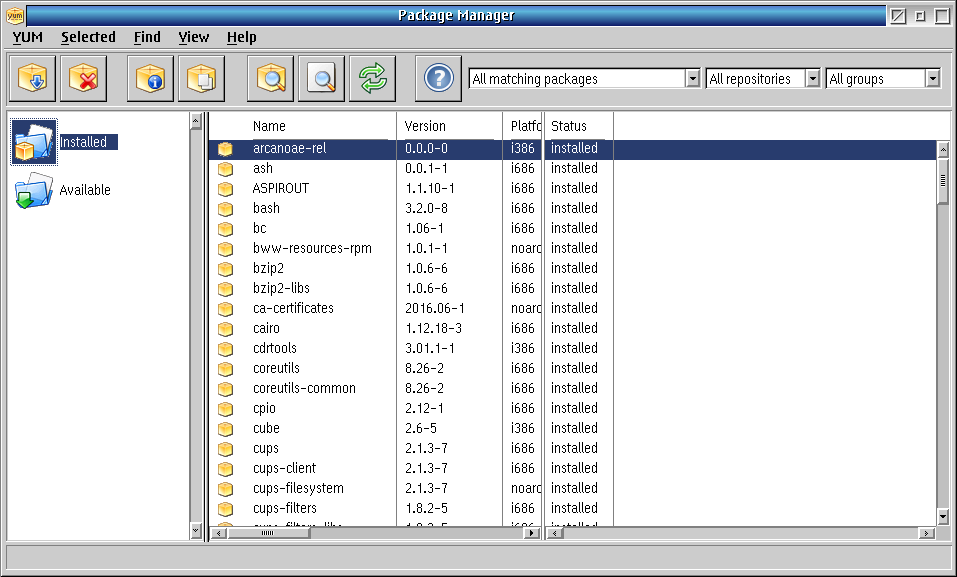Click version 1.1.10-1 of ASPIROUT

(430, 189)
